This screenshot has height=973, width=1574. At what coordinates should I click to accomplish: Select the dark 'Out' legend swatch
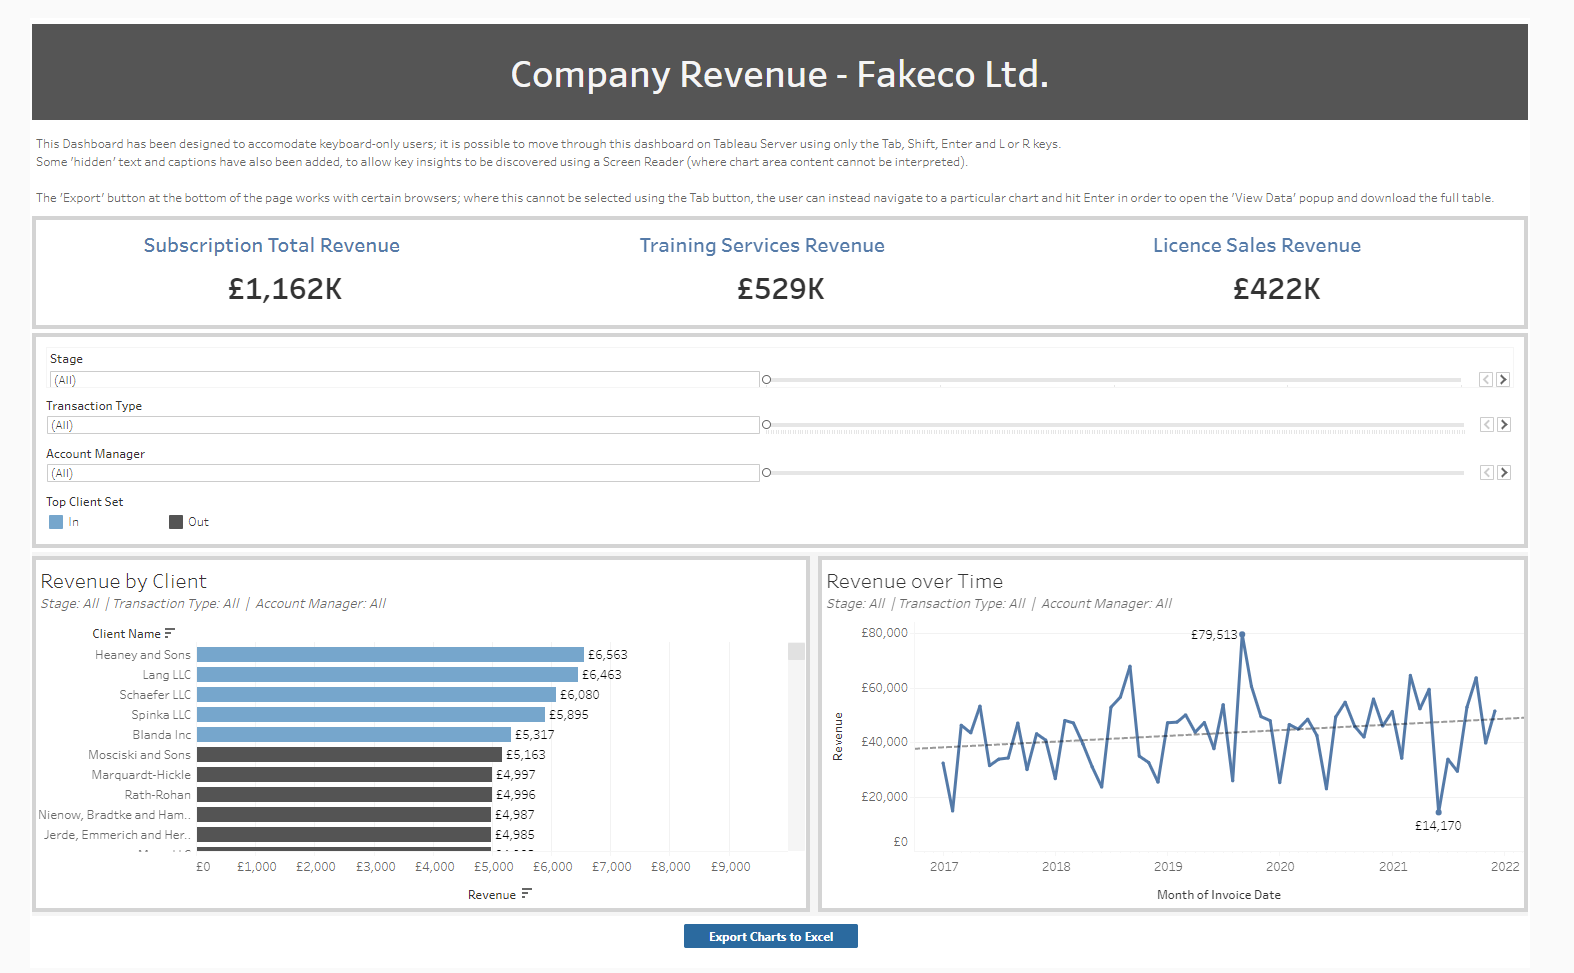coord(176,522)
